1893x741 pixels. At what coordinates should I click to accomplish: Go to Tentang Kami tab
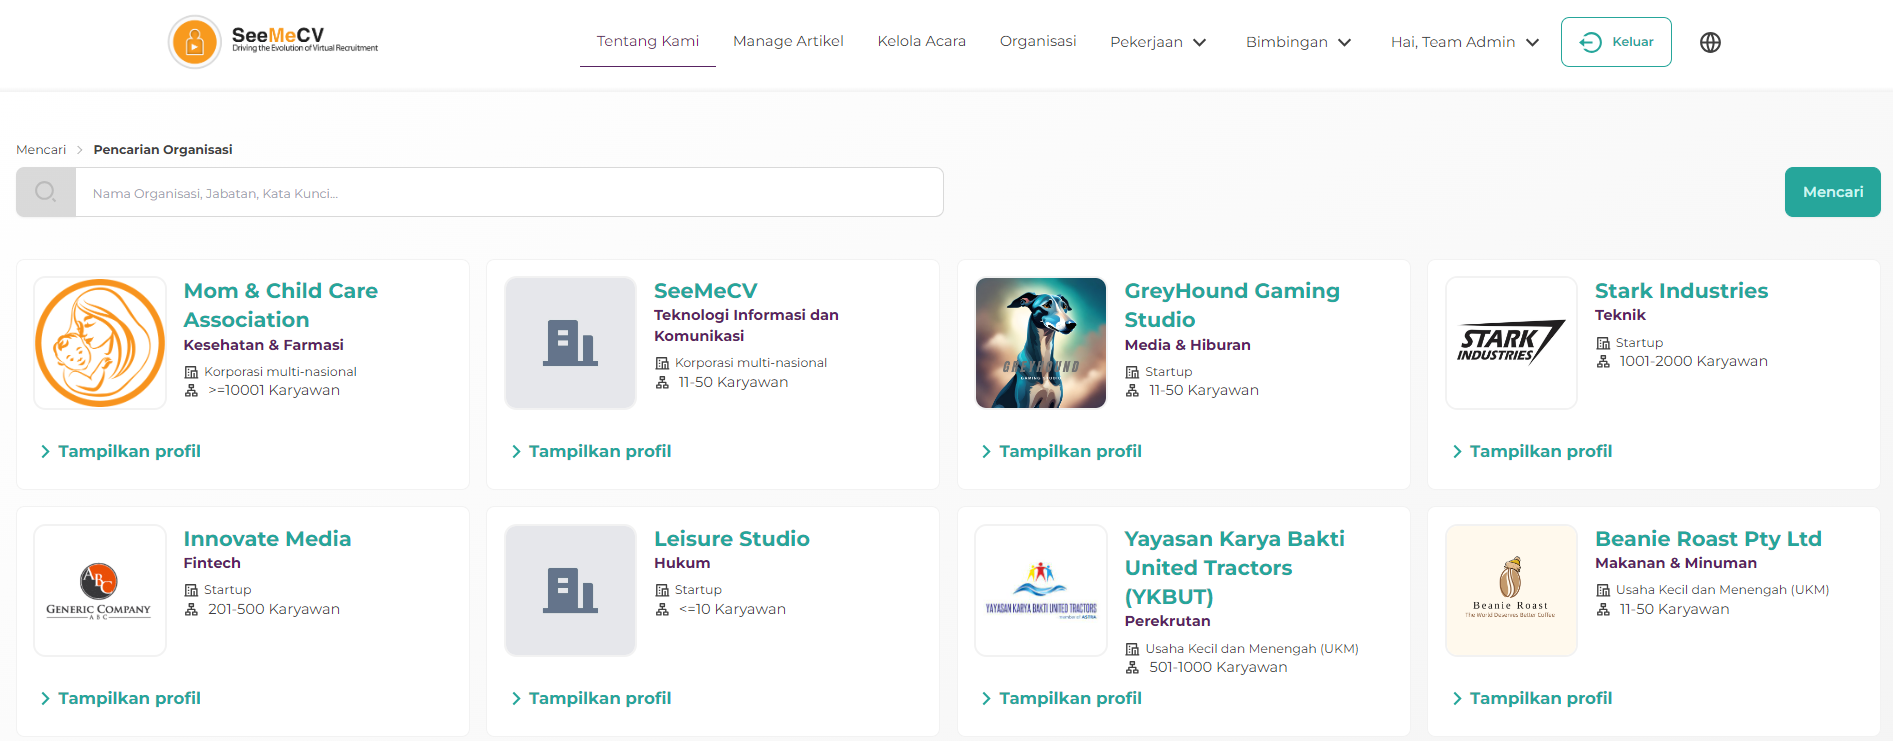click(648, 41)
